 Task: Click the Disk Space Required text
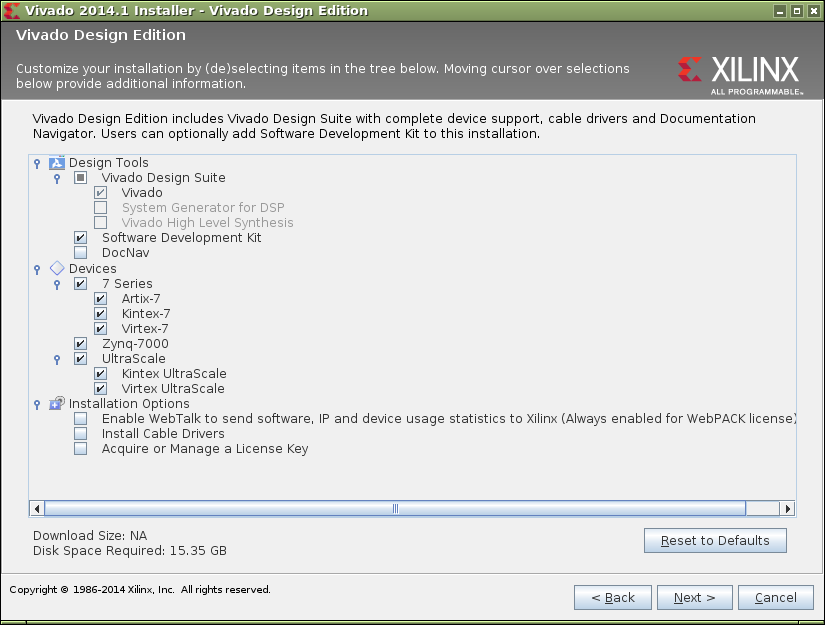point(129,550)
